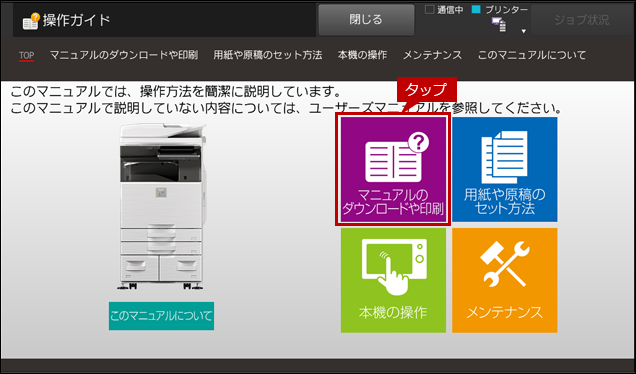Click the multifunction printer image
636x374 pixels.
[x=162, y=206]
